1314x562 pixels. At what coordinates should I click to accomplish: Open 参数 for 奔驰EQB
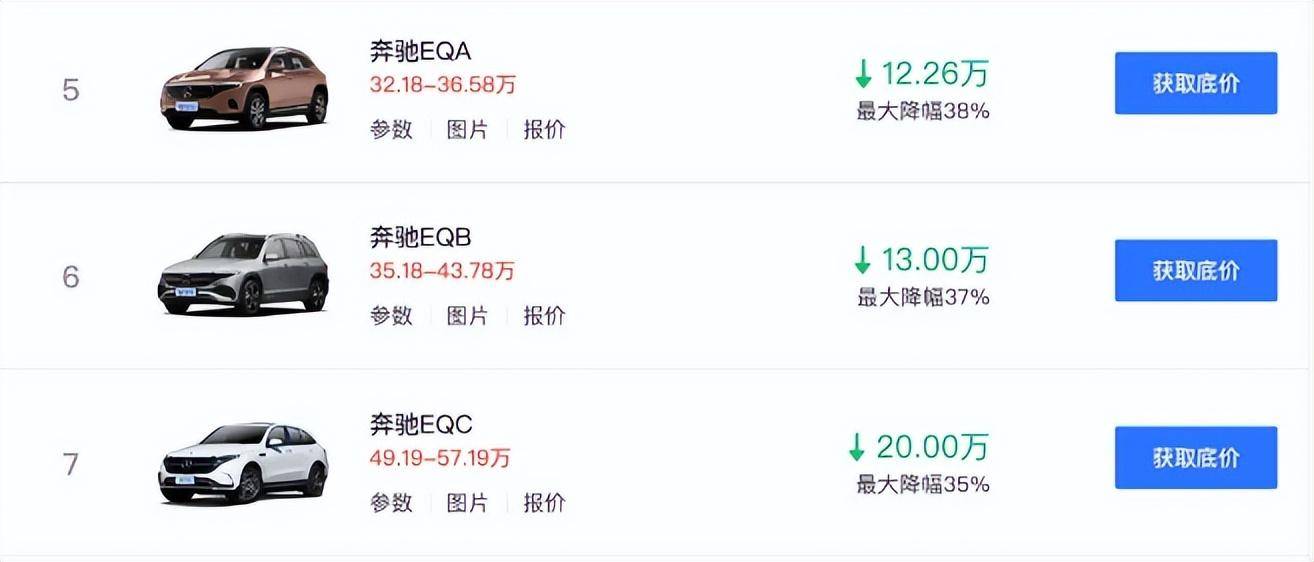pyautogui.click(x=391, y=315)
